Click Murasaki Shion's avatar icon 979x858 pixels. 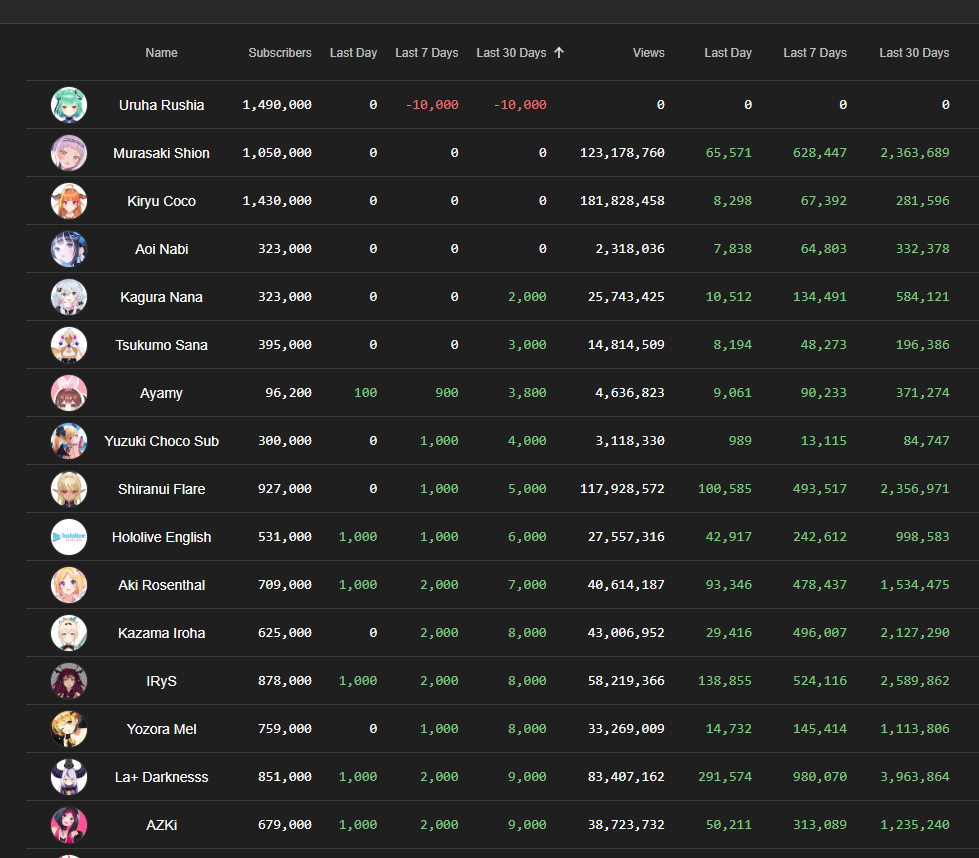tap(69, 153)
